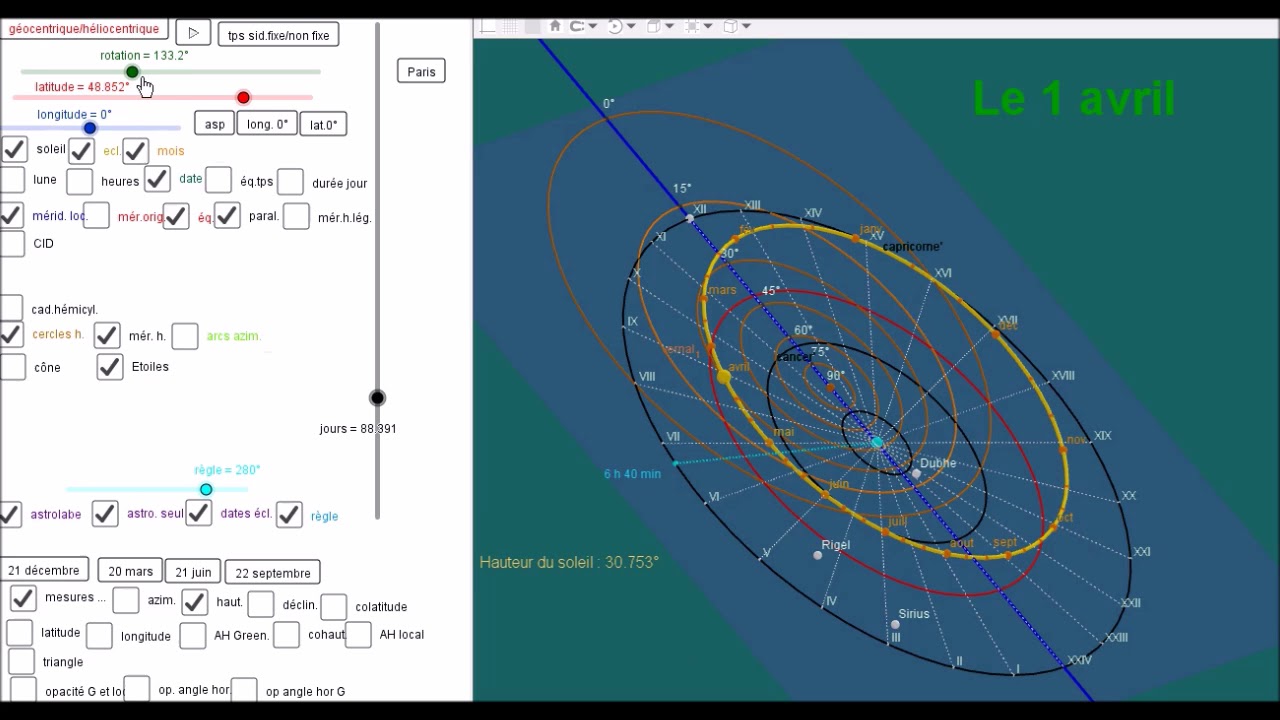Enable the triangle checkbox

tap(21, 661)
